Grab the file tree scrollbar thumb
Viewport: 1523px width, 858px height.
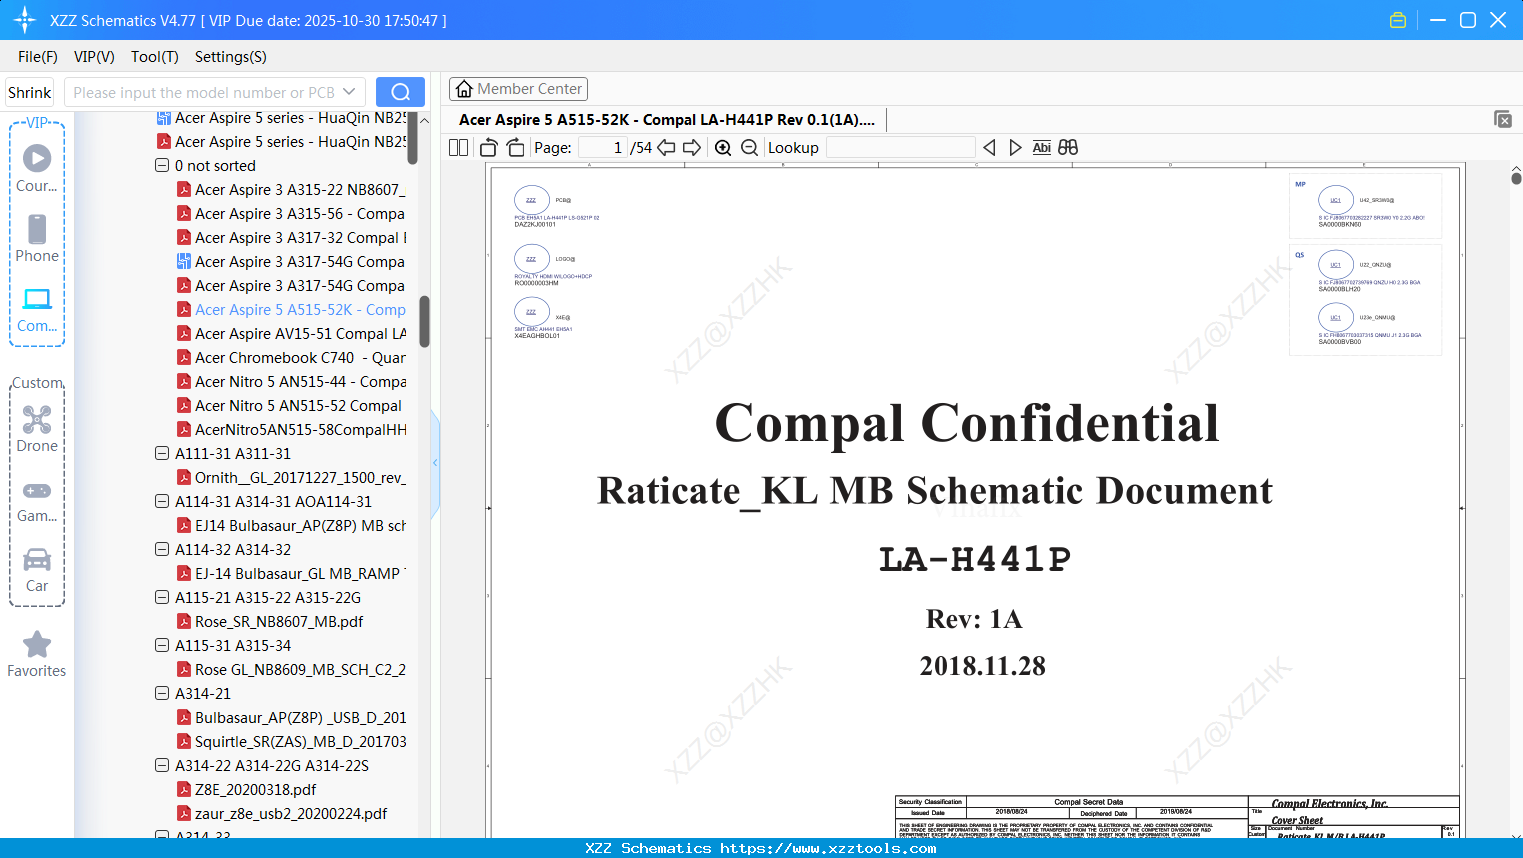point(424,321)
